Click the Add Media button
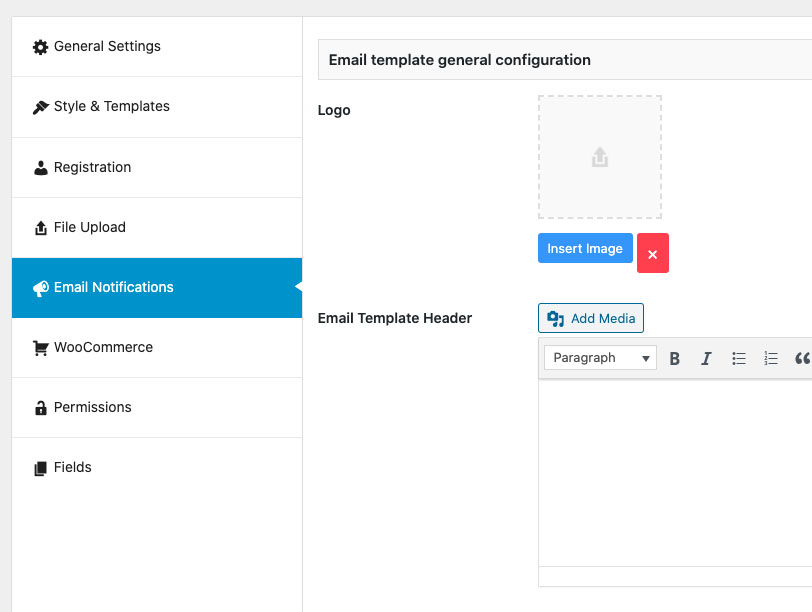 [x=591, y=318]
